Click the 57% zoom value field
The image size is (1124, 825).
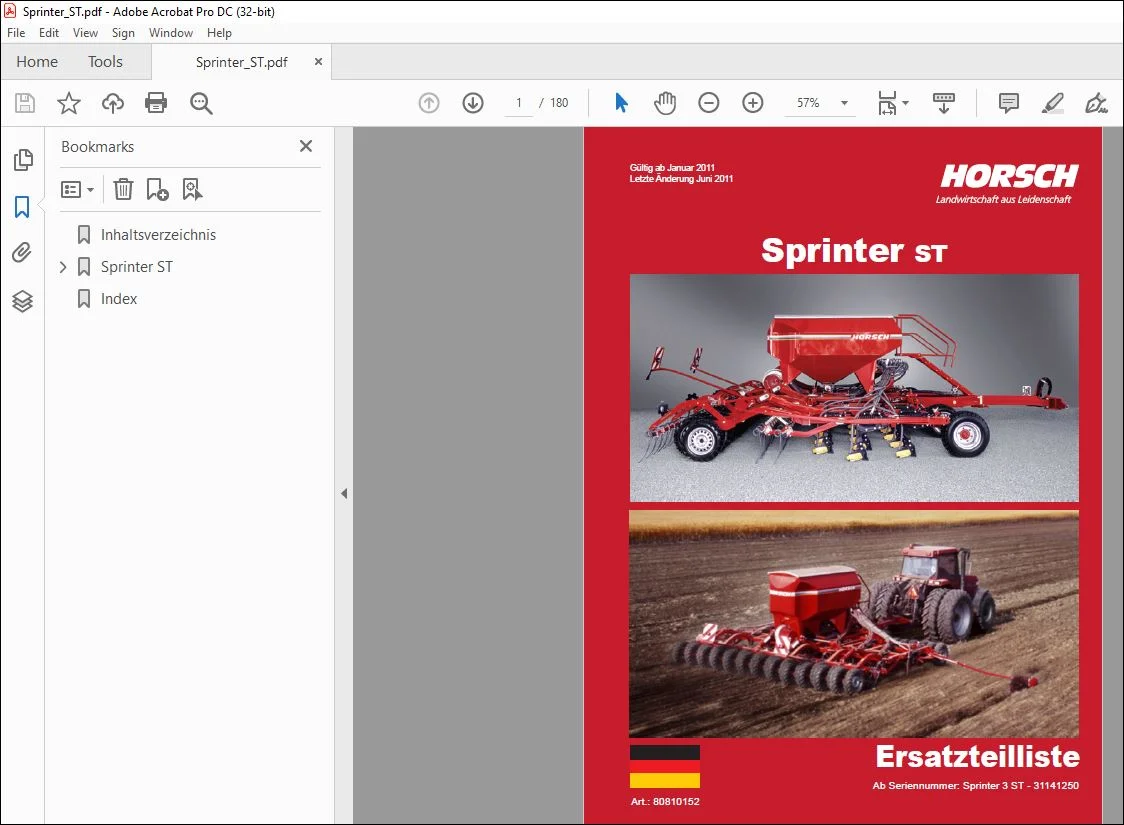(809, 103)
